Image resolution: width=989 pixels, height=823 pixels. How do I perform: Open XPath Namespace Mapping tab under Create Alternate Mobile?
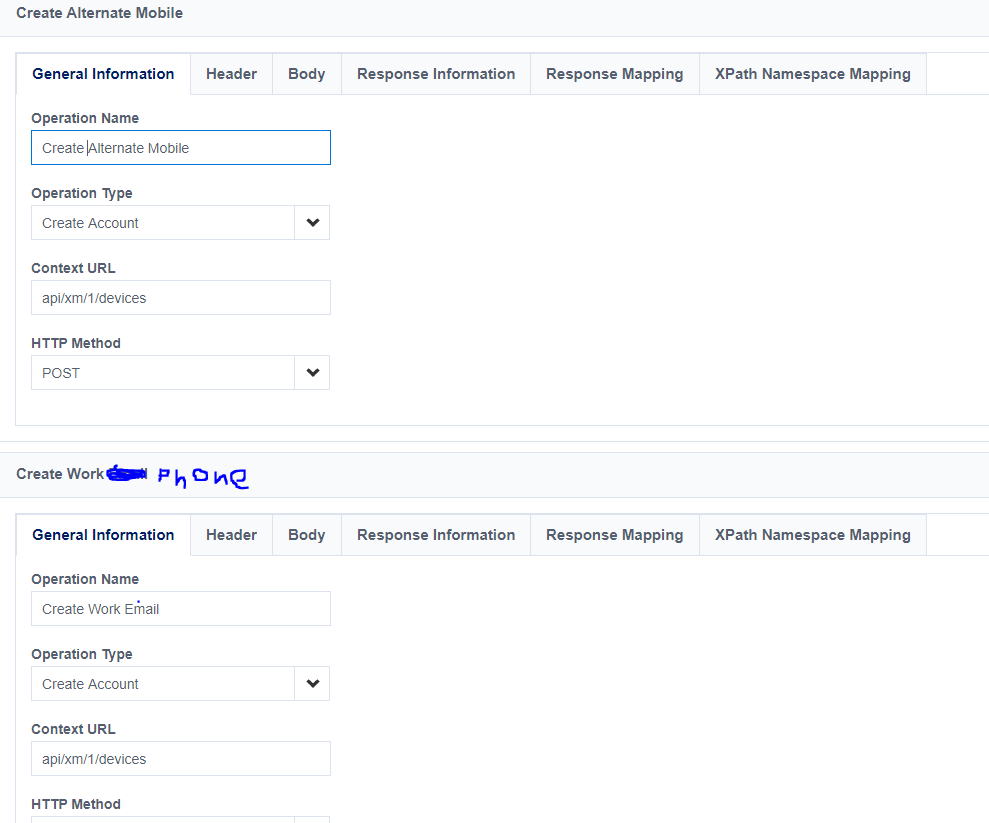point(812,74)
